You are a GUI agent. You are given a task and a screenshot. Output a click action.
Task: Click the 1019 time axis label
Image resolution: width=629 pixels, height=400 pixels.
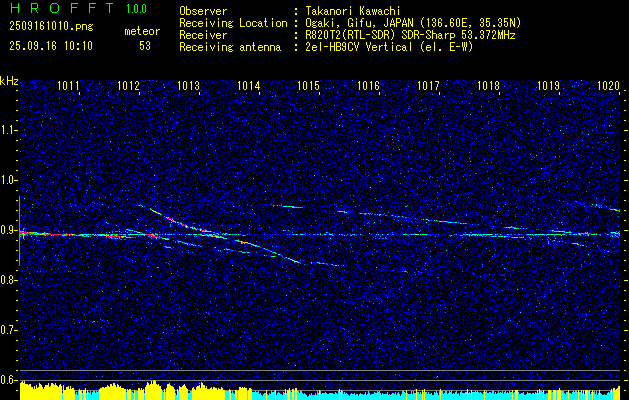pos(549,85)
